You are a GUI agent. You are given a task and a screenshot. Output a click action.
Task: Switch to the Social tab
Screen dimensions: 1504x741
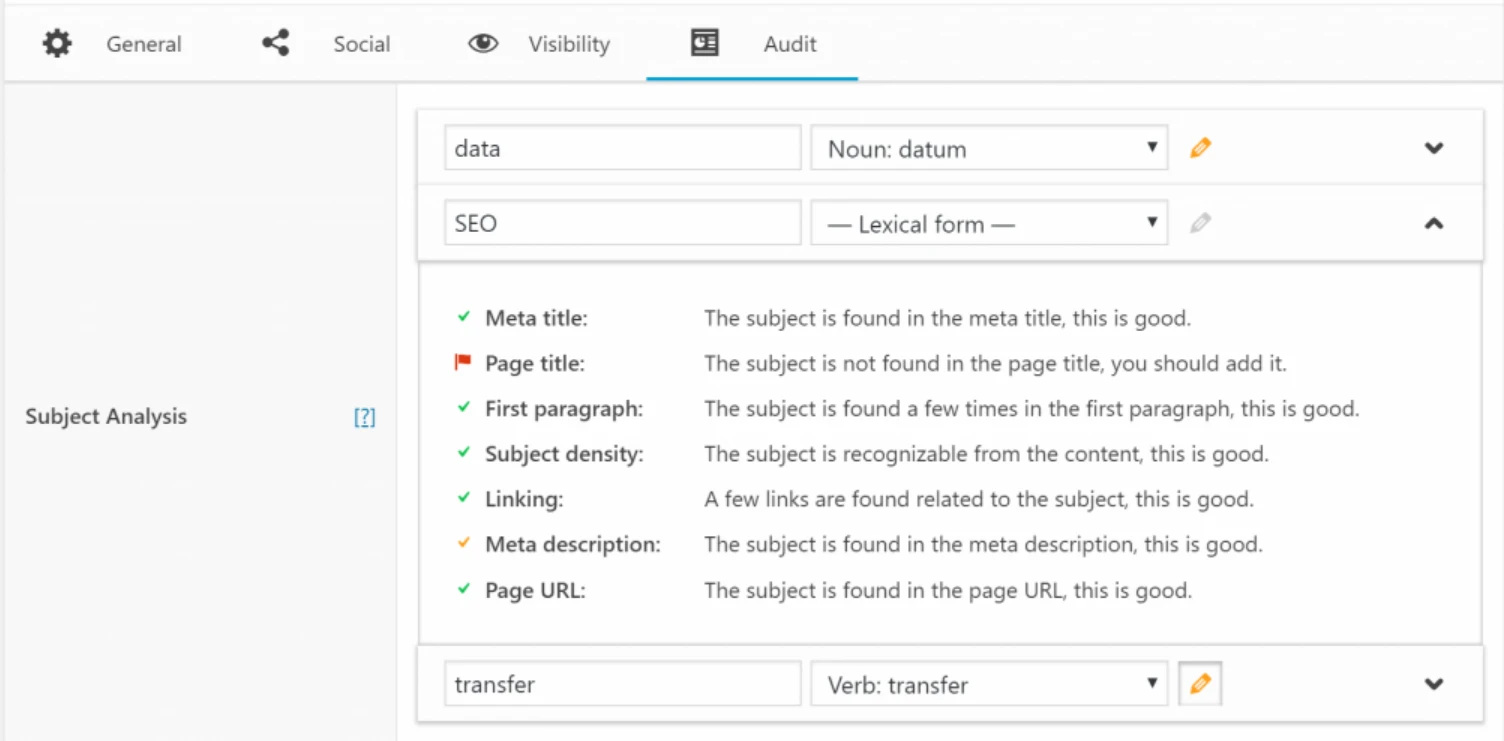pos(361,44)
